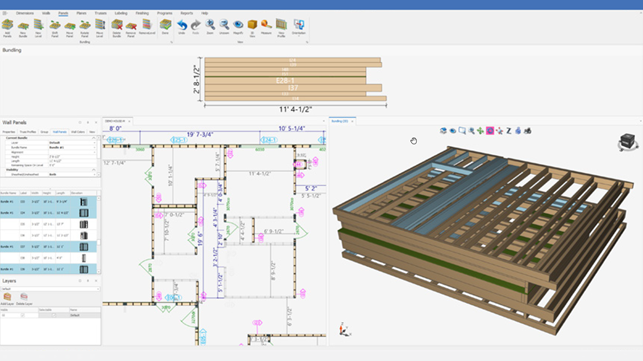Collapse the Current Bundle section
Viewport: 643px width, 361px height.
(93, 138)
